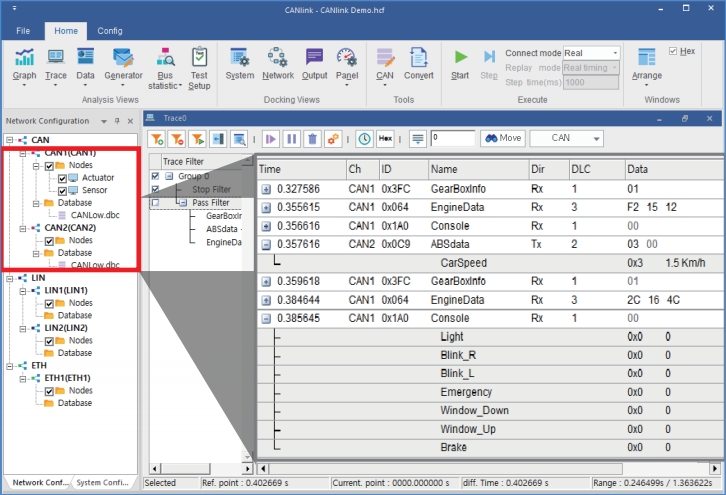726x495 pixels.
Task: Toggle CAN1 Nodes checkbox
Action: [50, 166]
